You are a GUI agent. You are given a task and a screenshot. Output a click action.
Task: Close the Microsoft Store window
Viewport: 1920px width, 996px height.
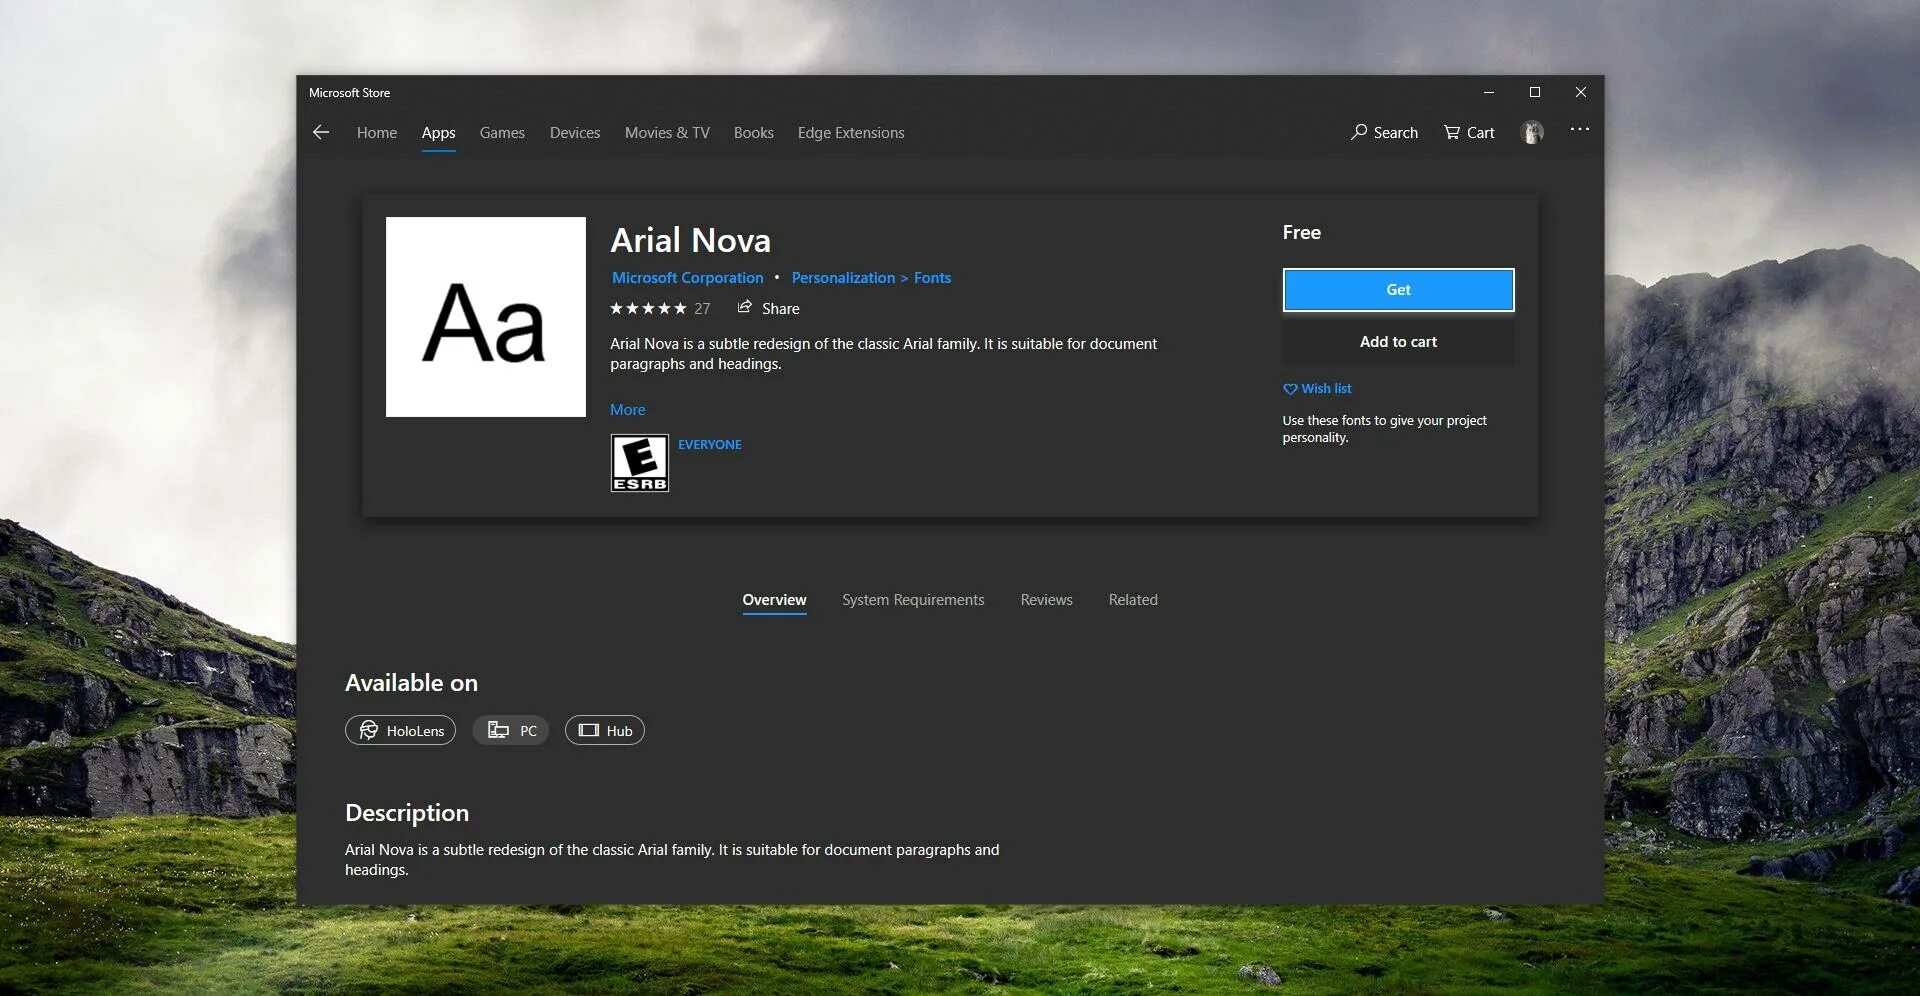1580,92
